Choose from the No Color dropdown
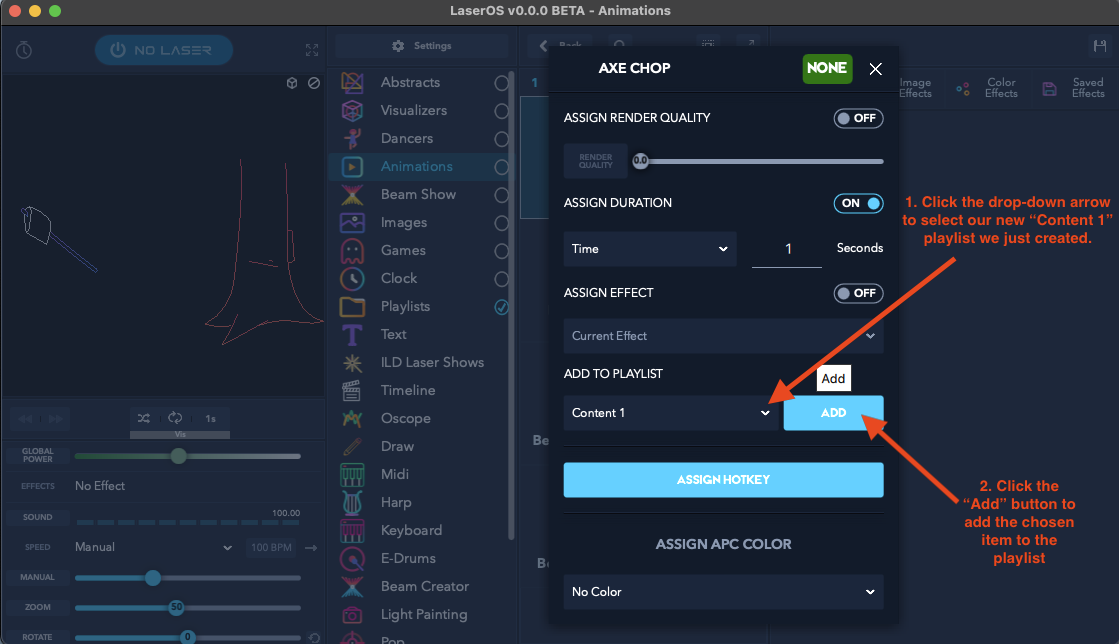1119x644 pixels. coord(723,592)
